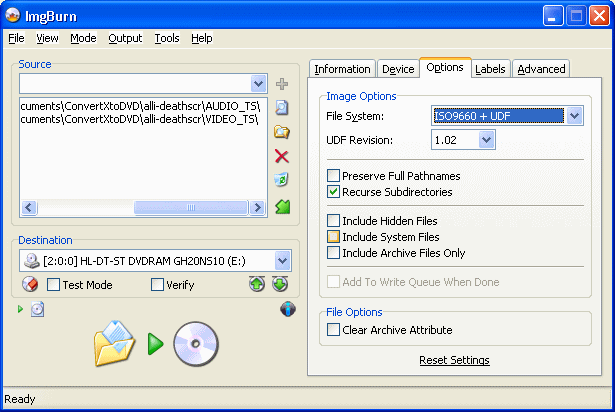
Task: Click the Reset Settings link
Action: tap(454, 360)
